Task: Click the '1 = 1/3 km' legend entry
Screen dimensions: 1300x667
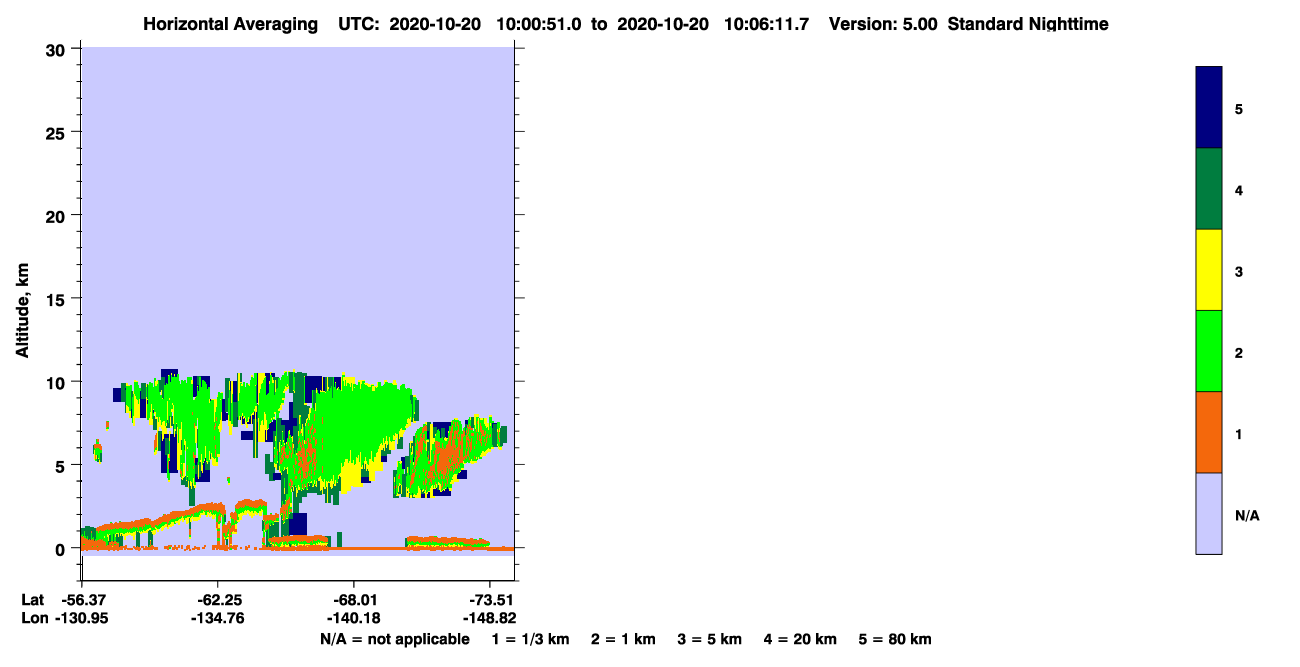Action: tap(530, 639)
